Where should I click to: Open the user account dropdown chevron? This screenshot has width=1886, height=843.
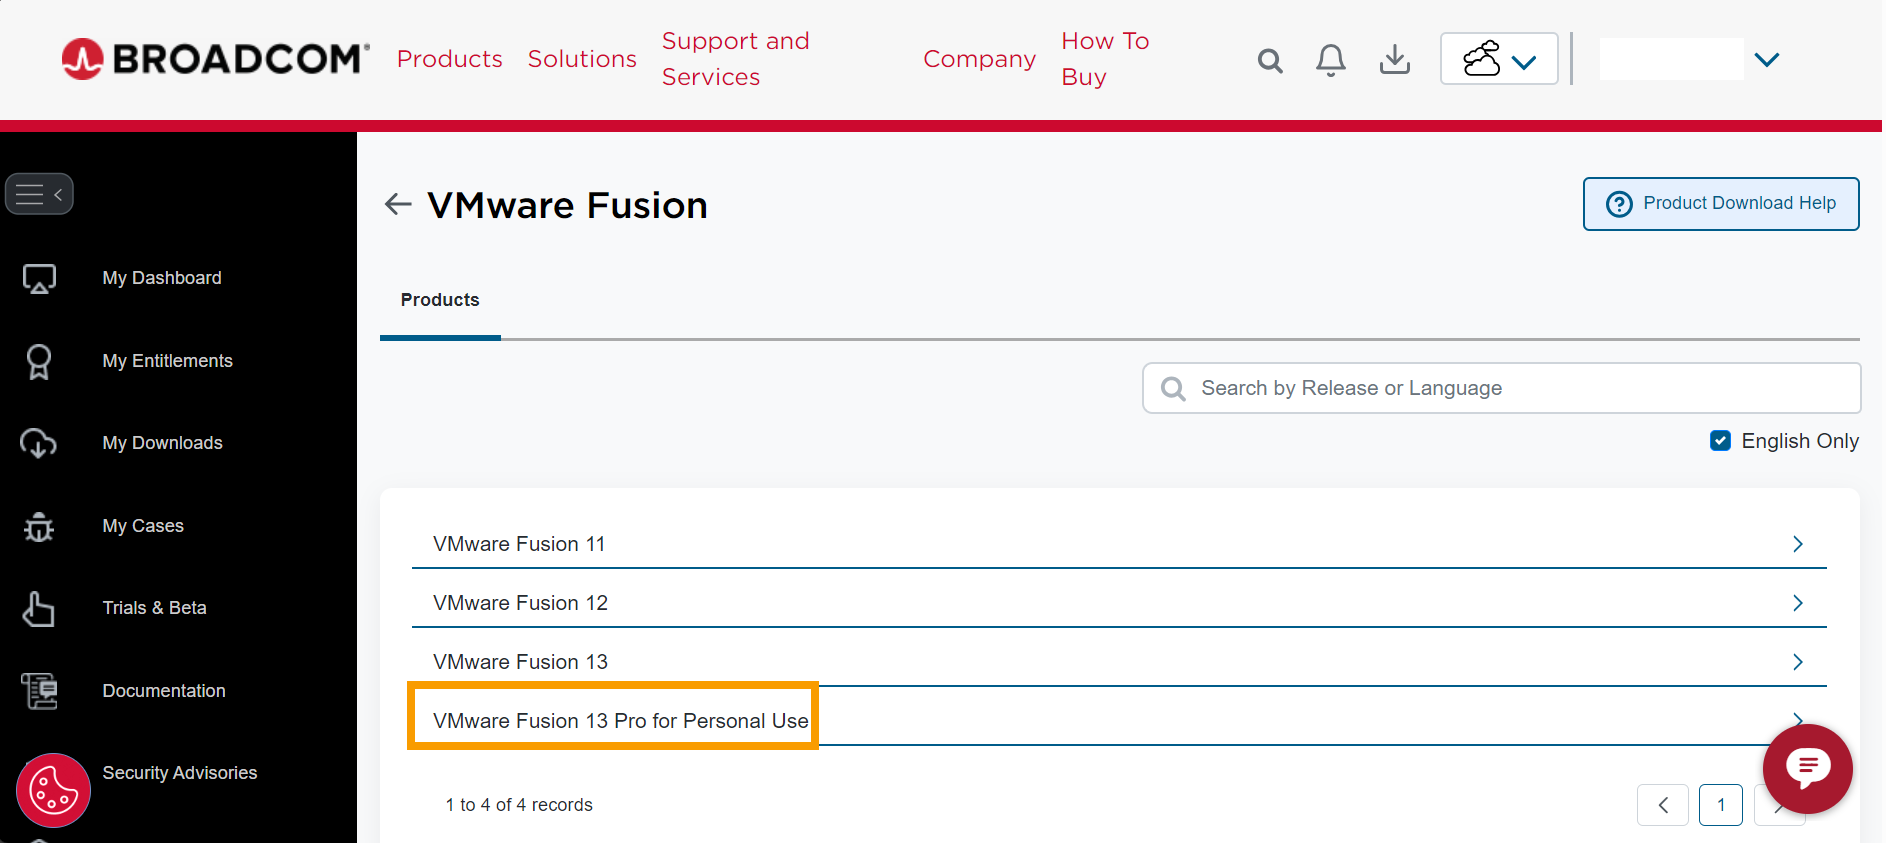point(1767,60)
